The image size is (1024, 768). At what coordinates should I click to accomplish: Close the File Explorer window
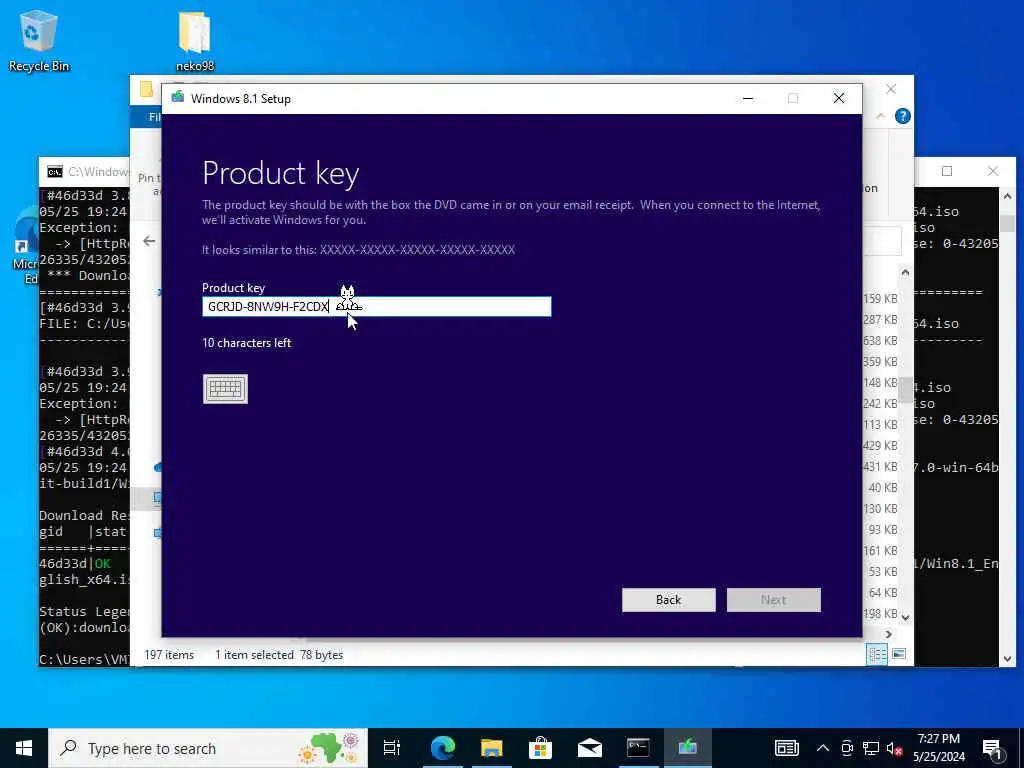[x=891, y=89]
